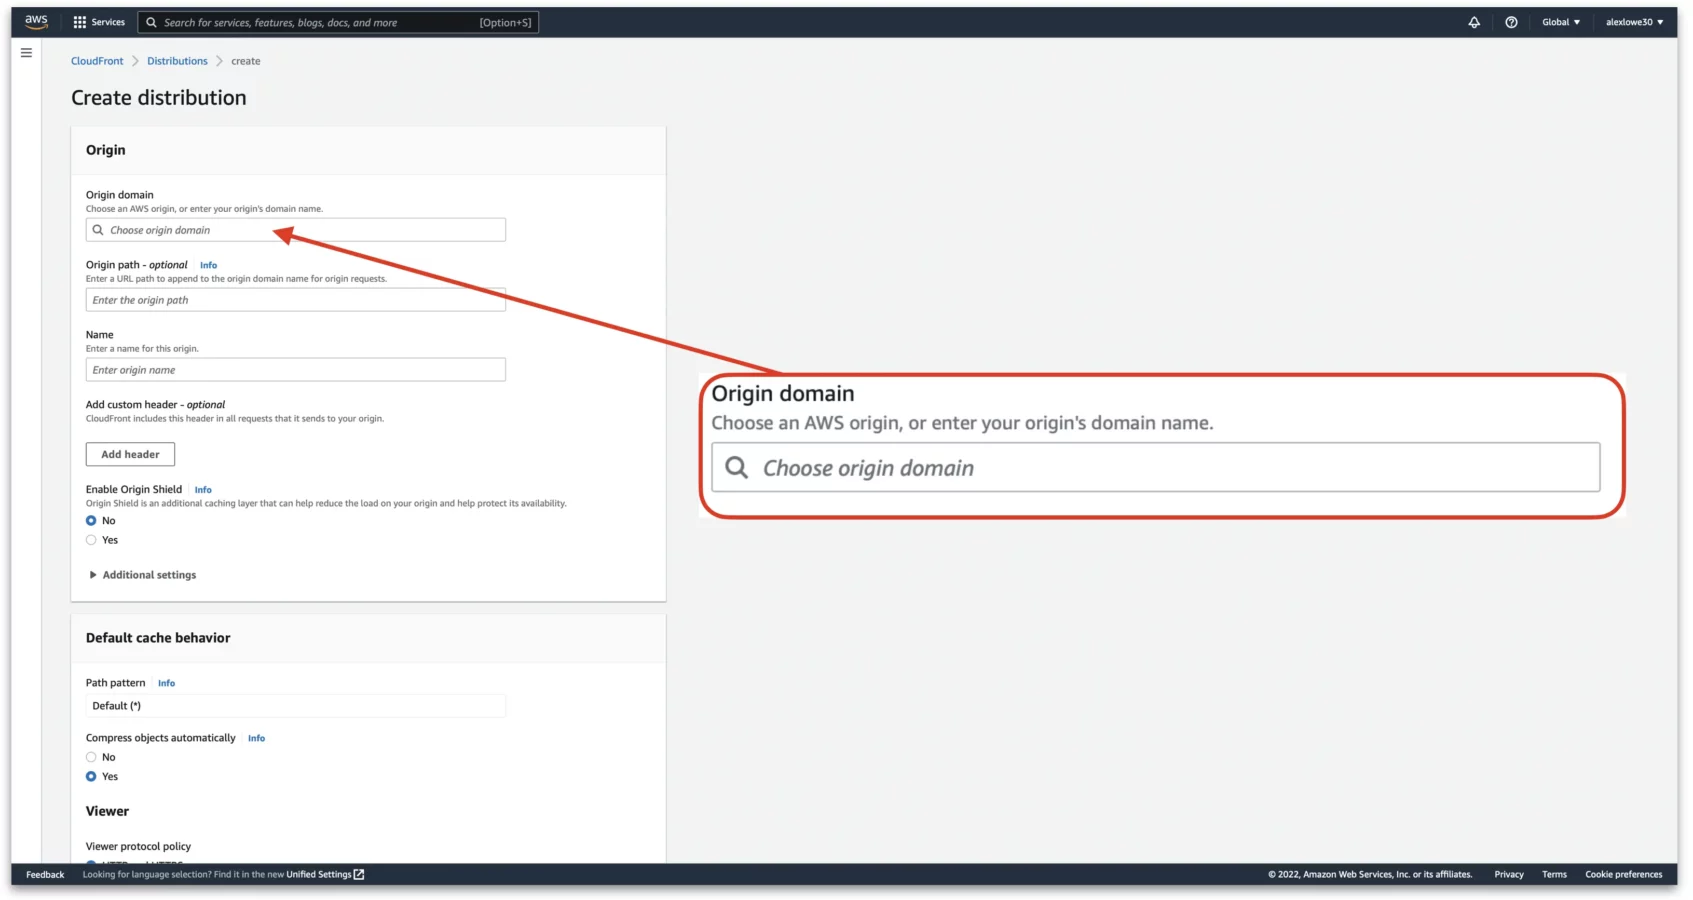Open Cookie preferences
Screen dimensions: 1693x900
1623,875
